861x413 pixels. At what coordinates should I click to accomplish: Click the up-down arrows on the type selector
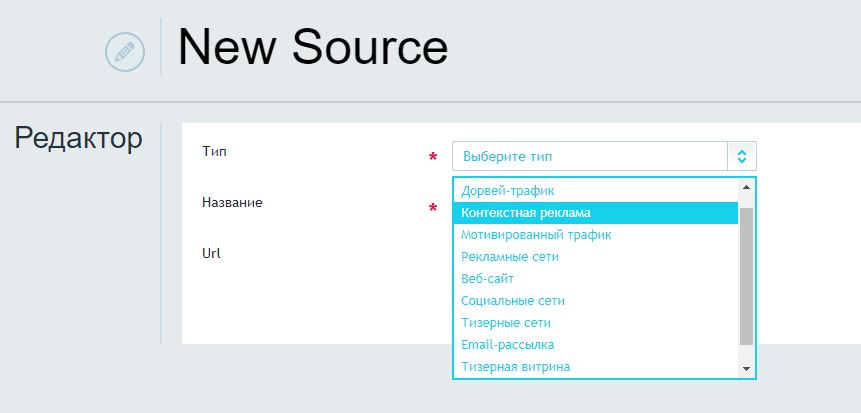point(742,157)
